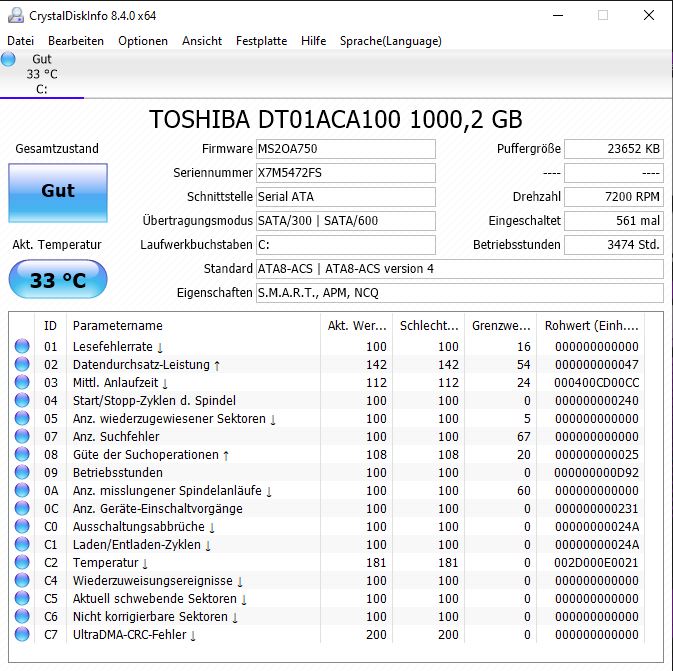Click the Grenzwe... column header
Screen dimensions: 673x671
[x=501, y=326]
